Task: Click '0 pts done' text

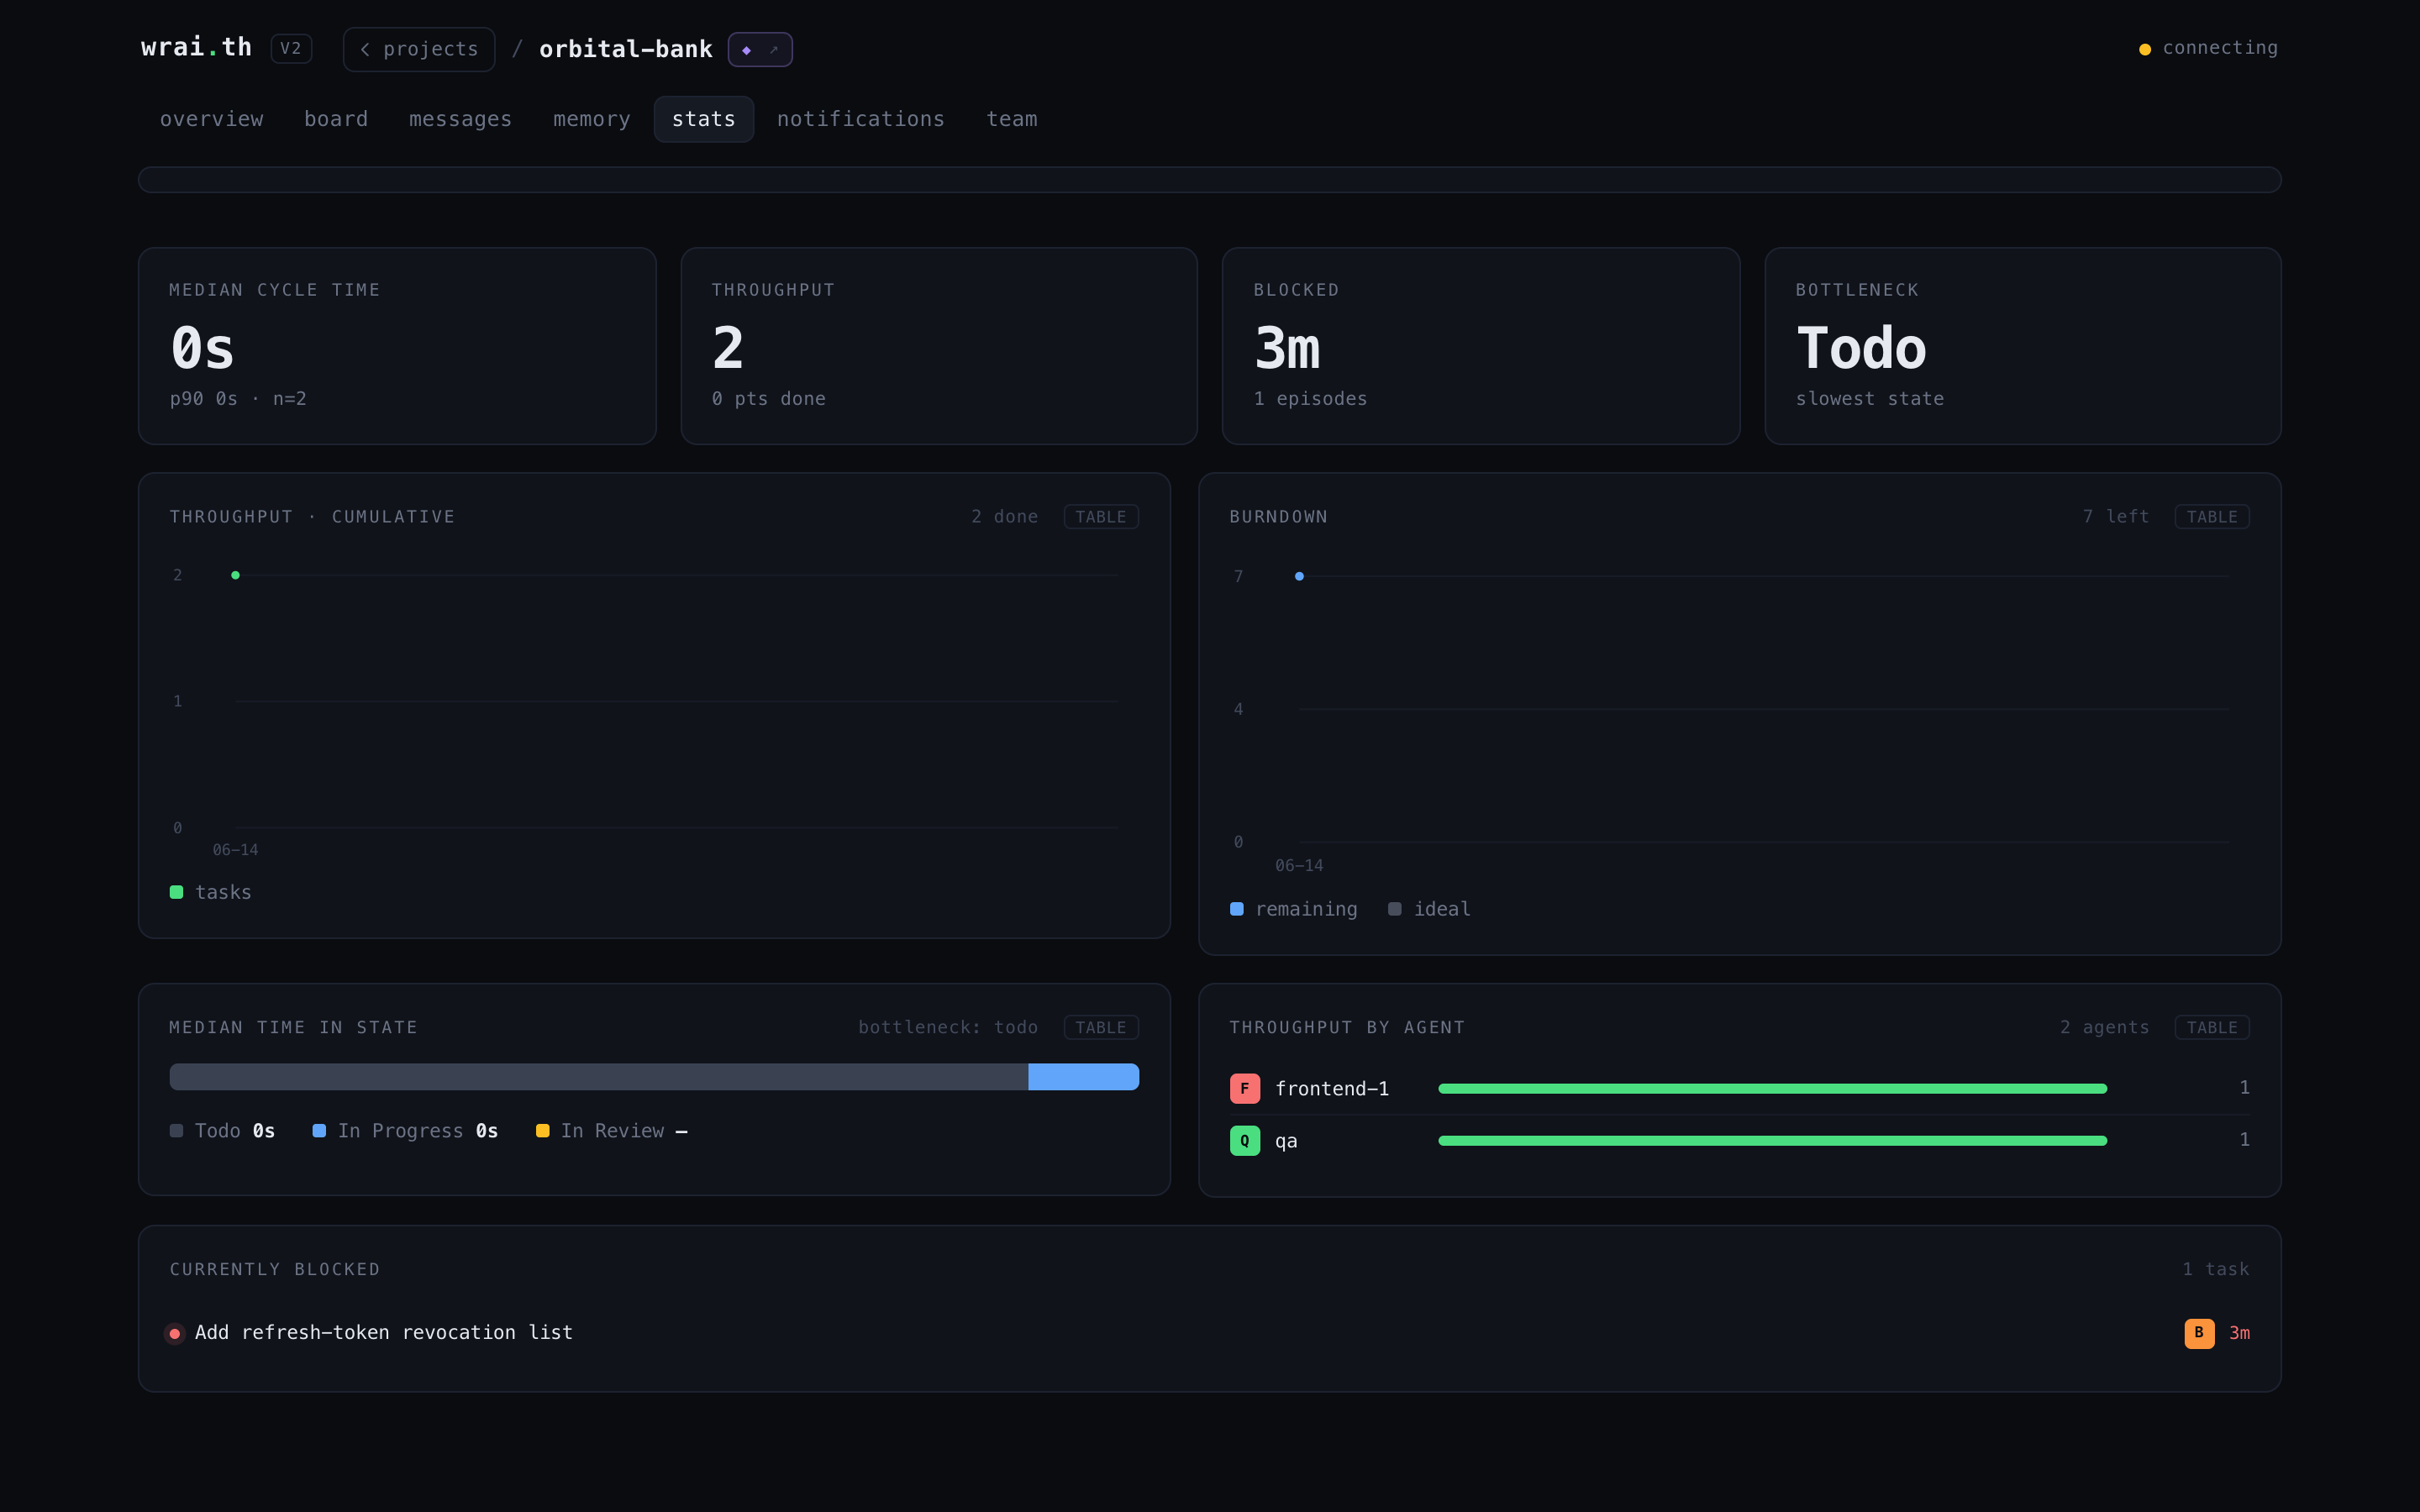Action: [768, 398]
